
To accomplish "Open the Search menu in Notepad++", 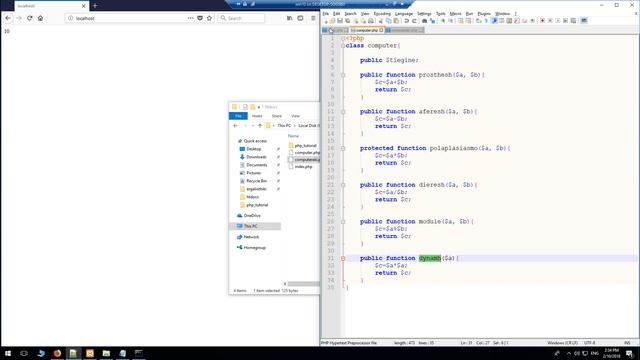I will 350,13.
